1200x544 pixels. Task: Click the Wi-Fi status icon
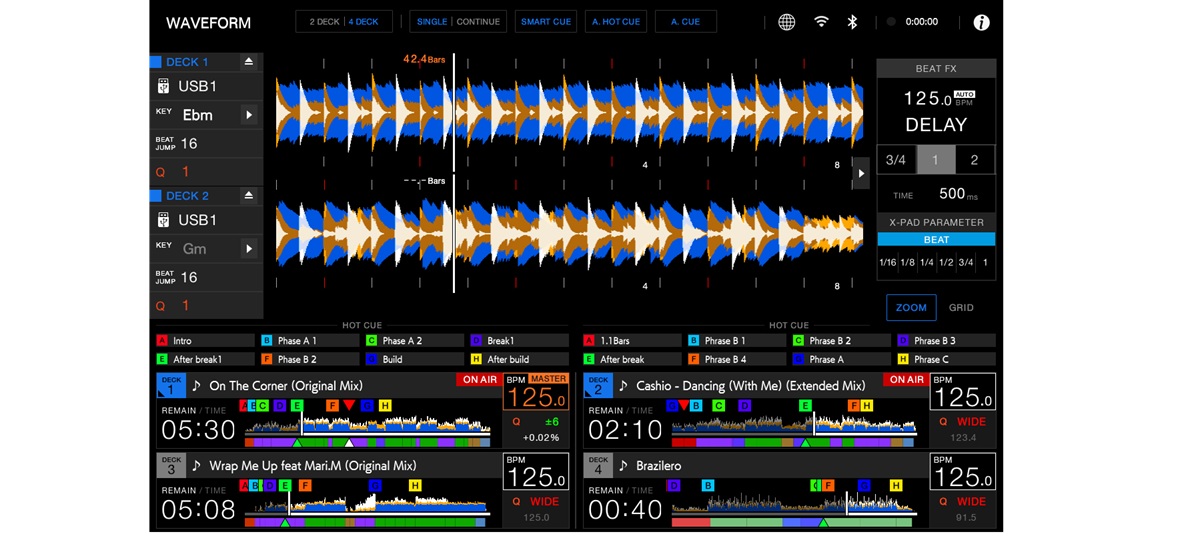coord(821,22)
